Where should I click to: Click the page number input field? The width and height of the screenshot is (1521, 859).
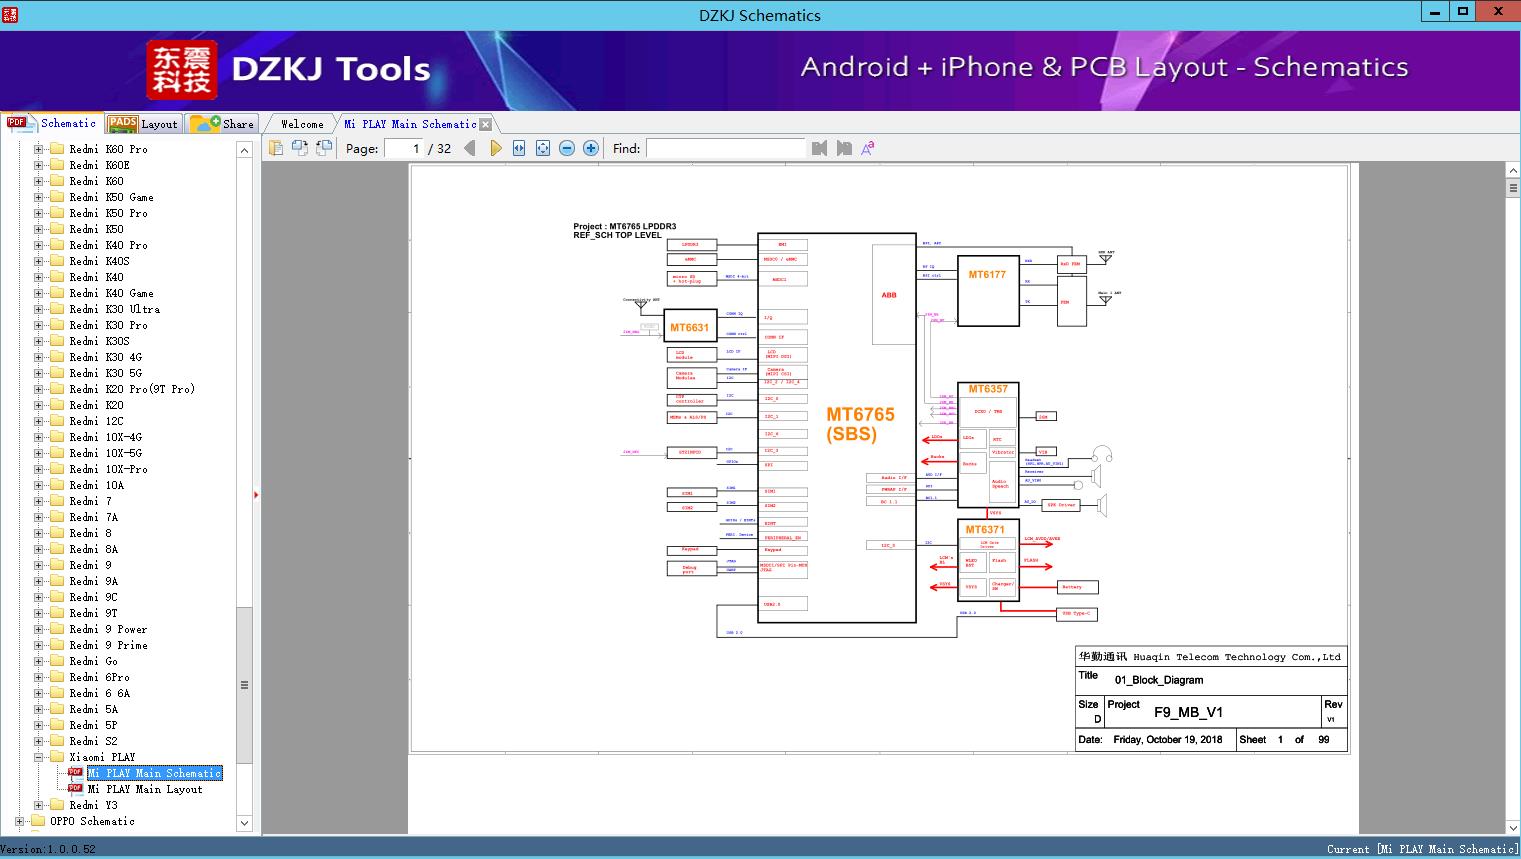pos(403,148)
